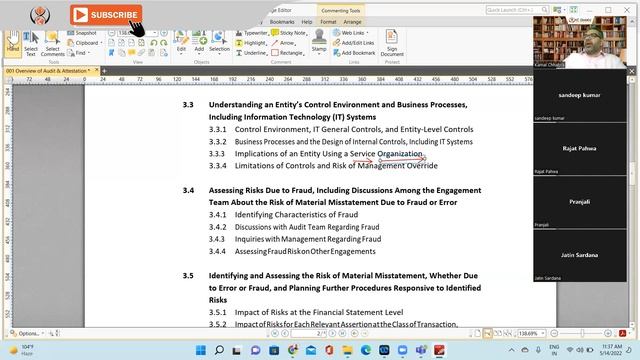Open Windows Start menu

[201, 350]
